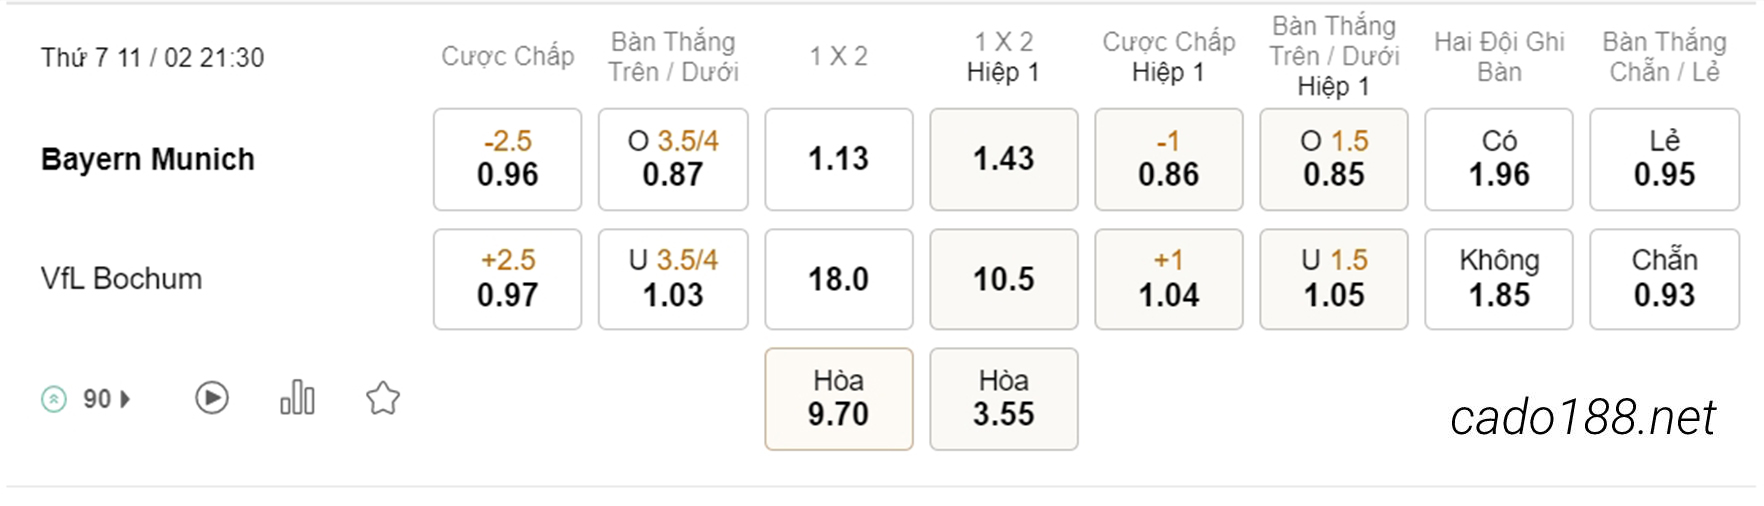Screen dimensions: 1764x506
Task: Pick first-half Over 1.5 at 0.85
Action: coord(1334,159)
